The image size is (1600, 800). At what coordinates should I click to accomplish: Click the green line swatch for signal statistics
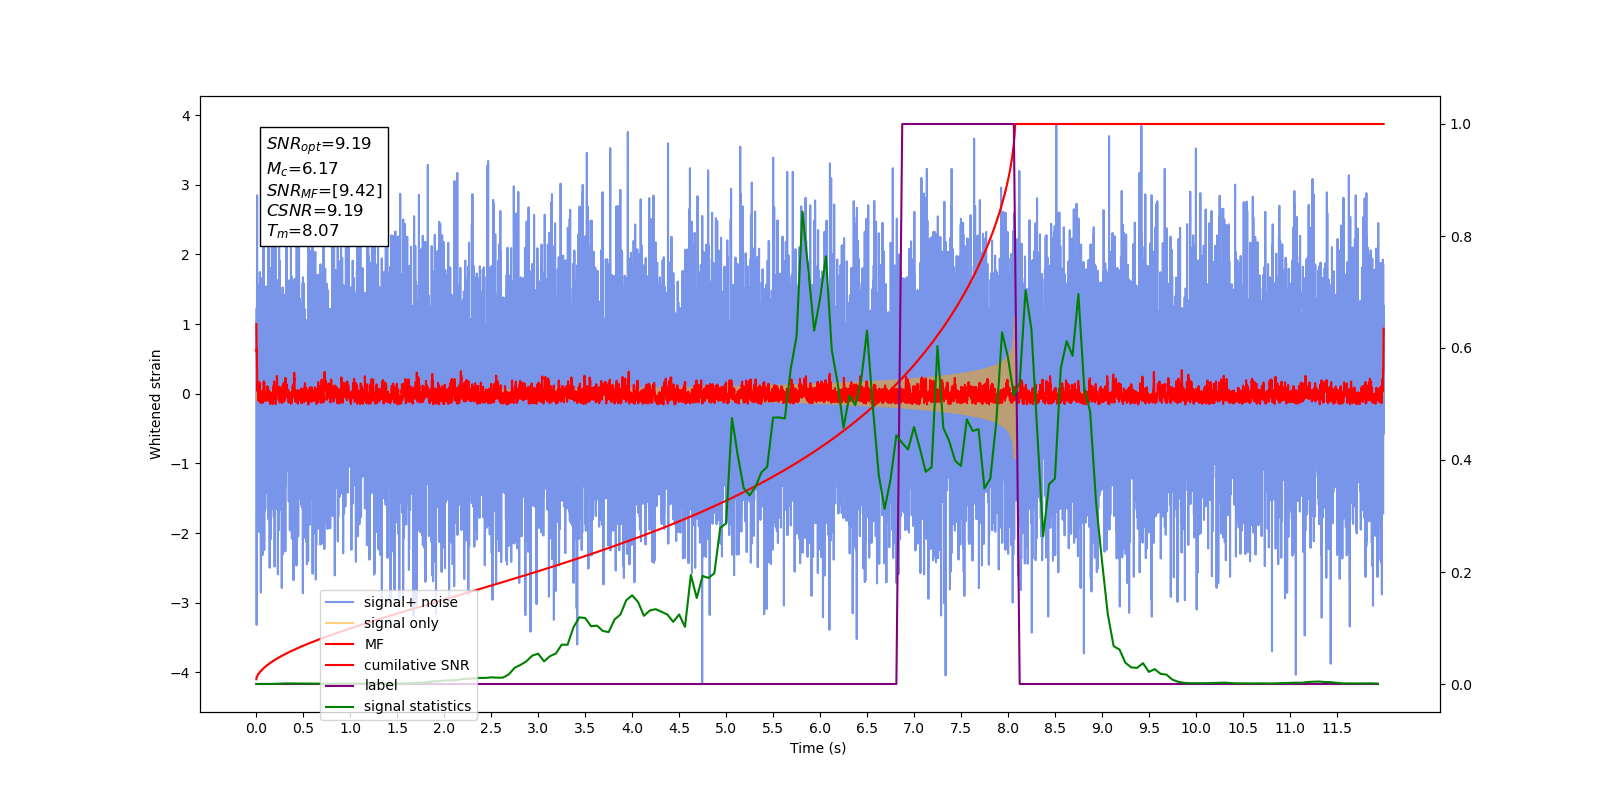(340, 706)
